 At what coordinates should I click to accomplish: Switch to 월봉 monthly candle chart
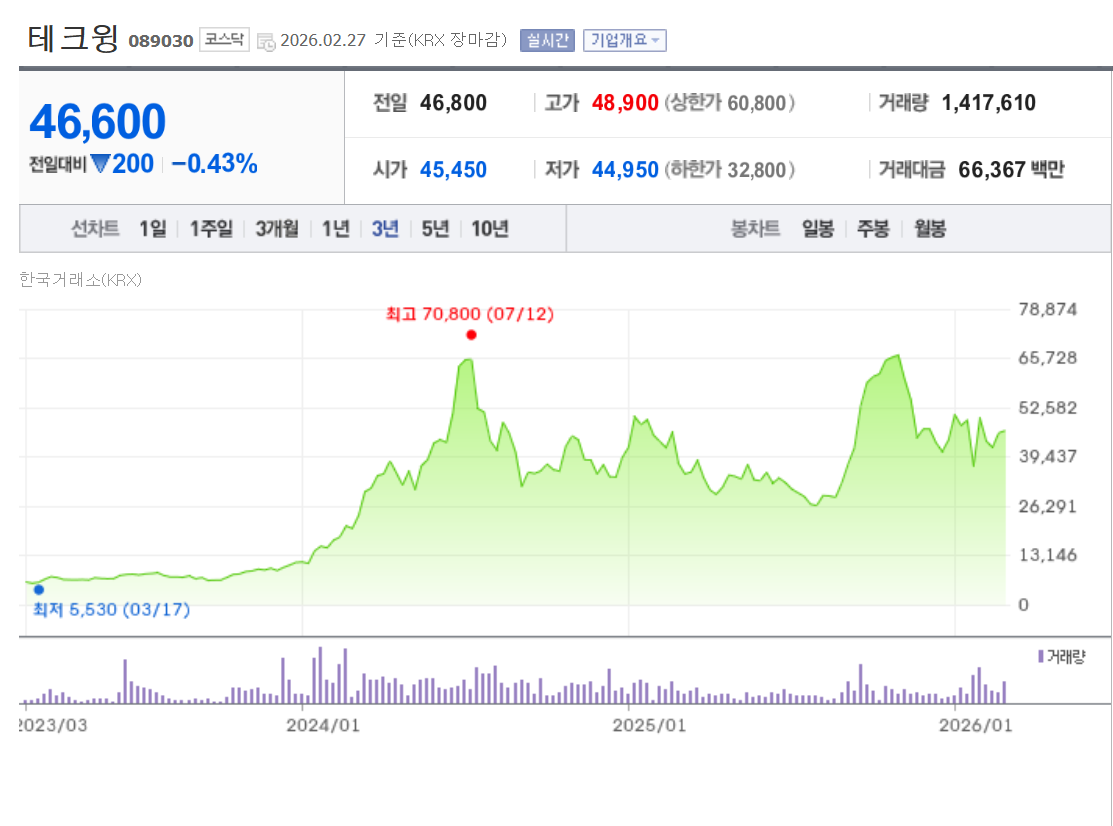pyautogui.click(x=930, y=228)
